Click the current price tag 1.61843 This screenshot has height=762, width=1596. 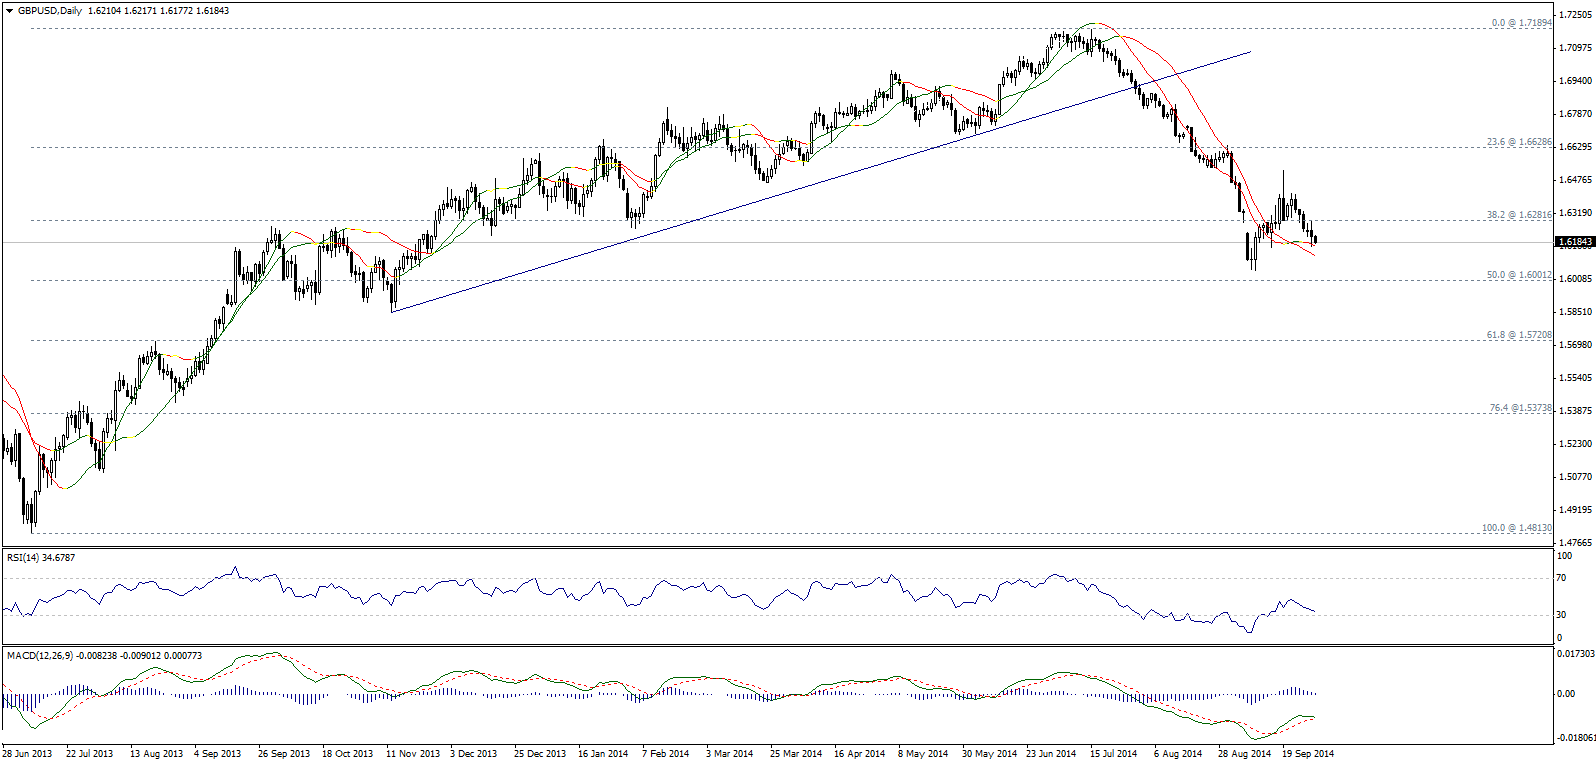pyautogui.click(x=1575, y=242)
